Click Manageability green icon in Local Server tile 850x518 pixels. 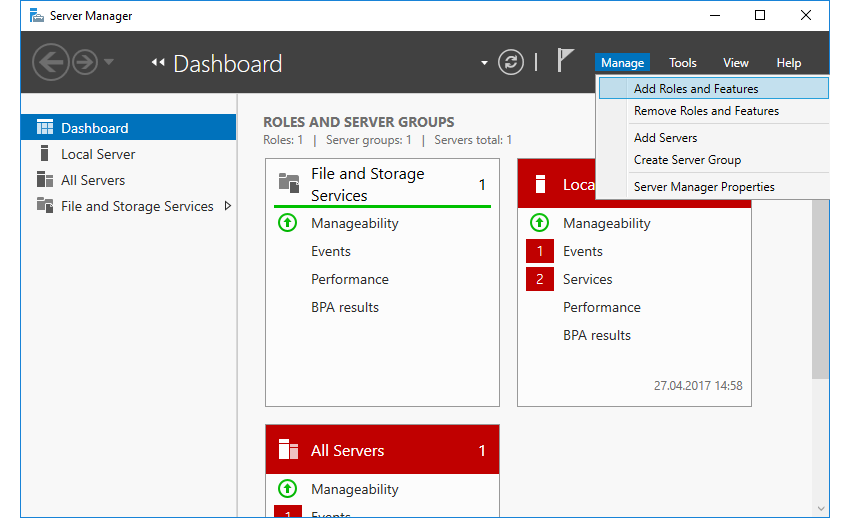(x=539, y=223)
